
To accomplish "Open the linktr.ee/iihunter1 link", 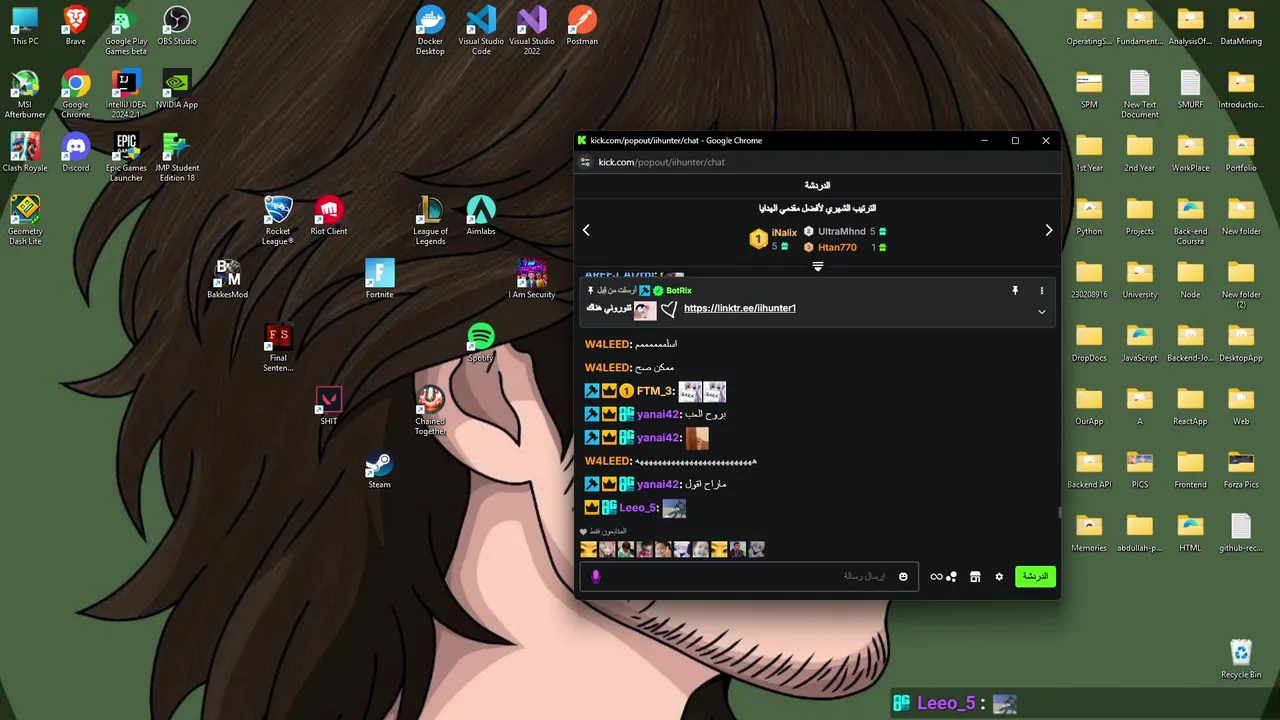I will click(740, 308).
